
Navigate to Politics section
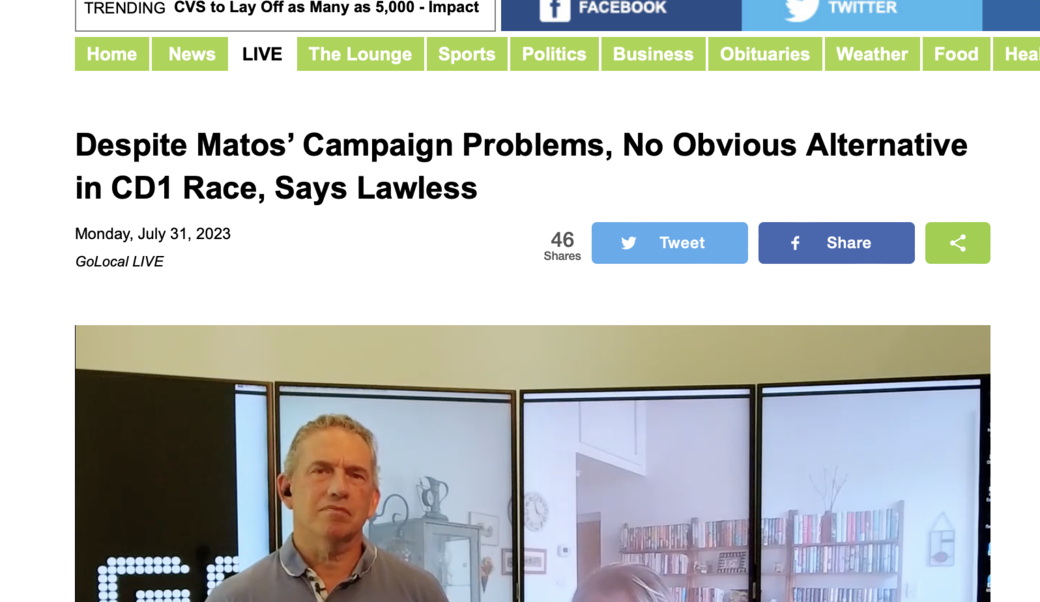point(554,54)
